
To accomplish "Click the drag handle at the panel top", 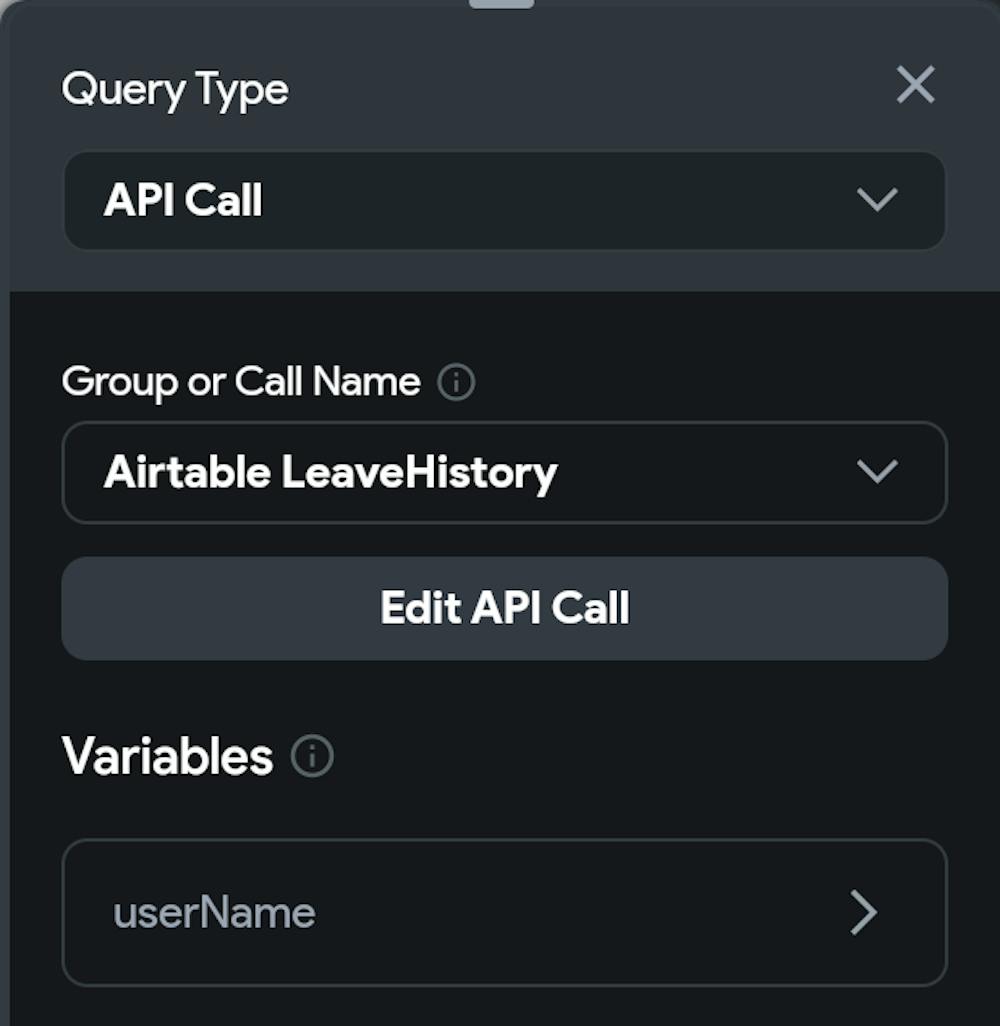I will 501,4.
